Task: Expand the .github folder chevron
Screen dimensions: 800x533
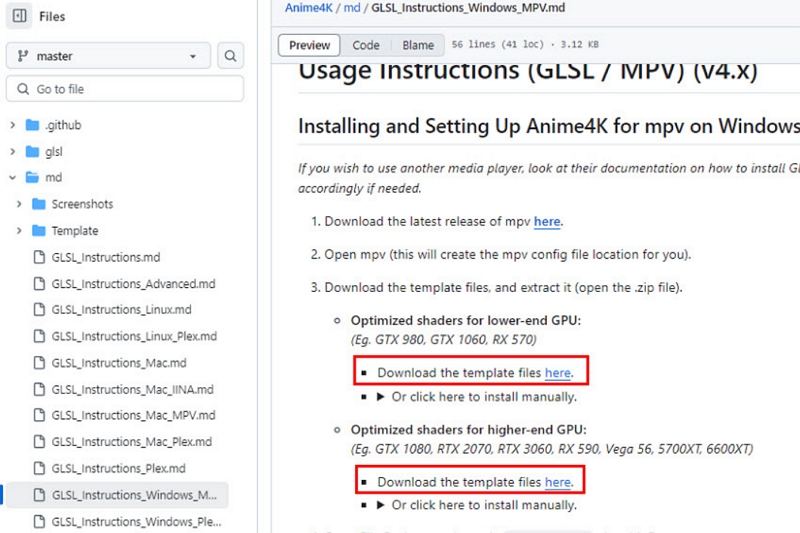Action: pyautogui.click(x=13, y=125)
